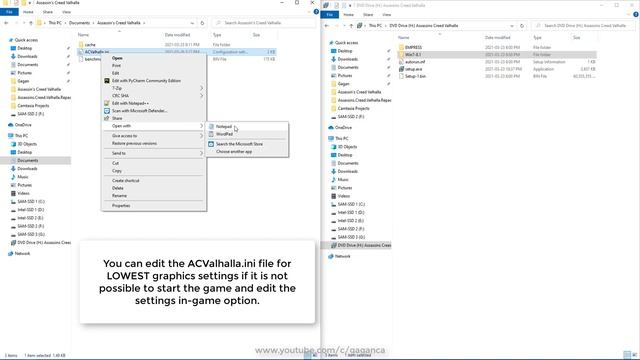Screen dimensions: 640x360
Task: Open address bar history dropdown in left window
Action: 192,23
